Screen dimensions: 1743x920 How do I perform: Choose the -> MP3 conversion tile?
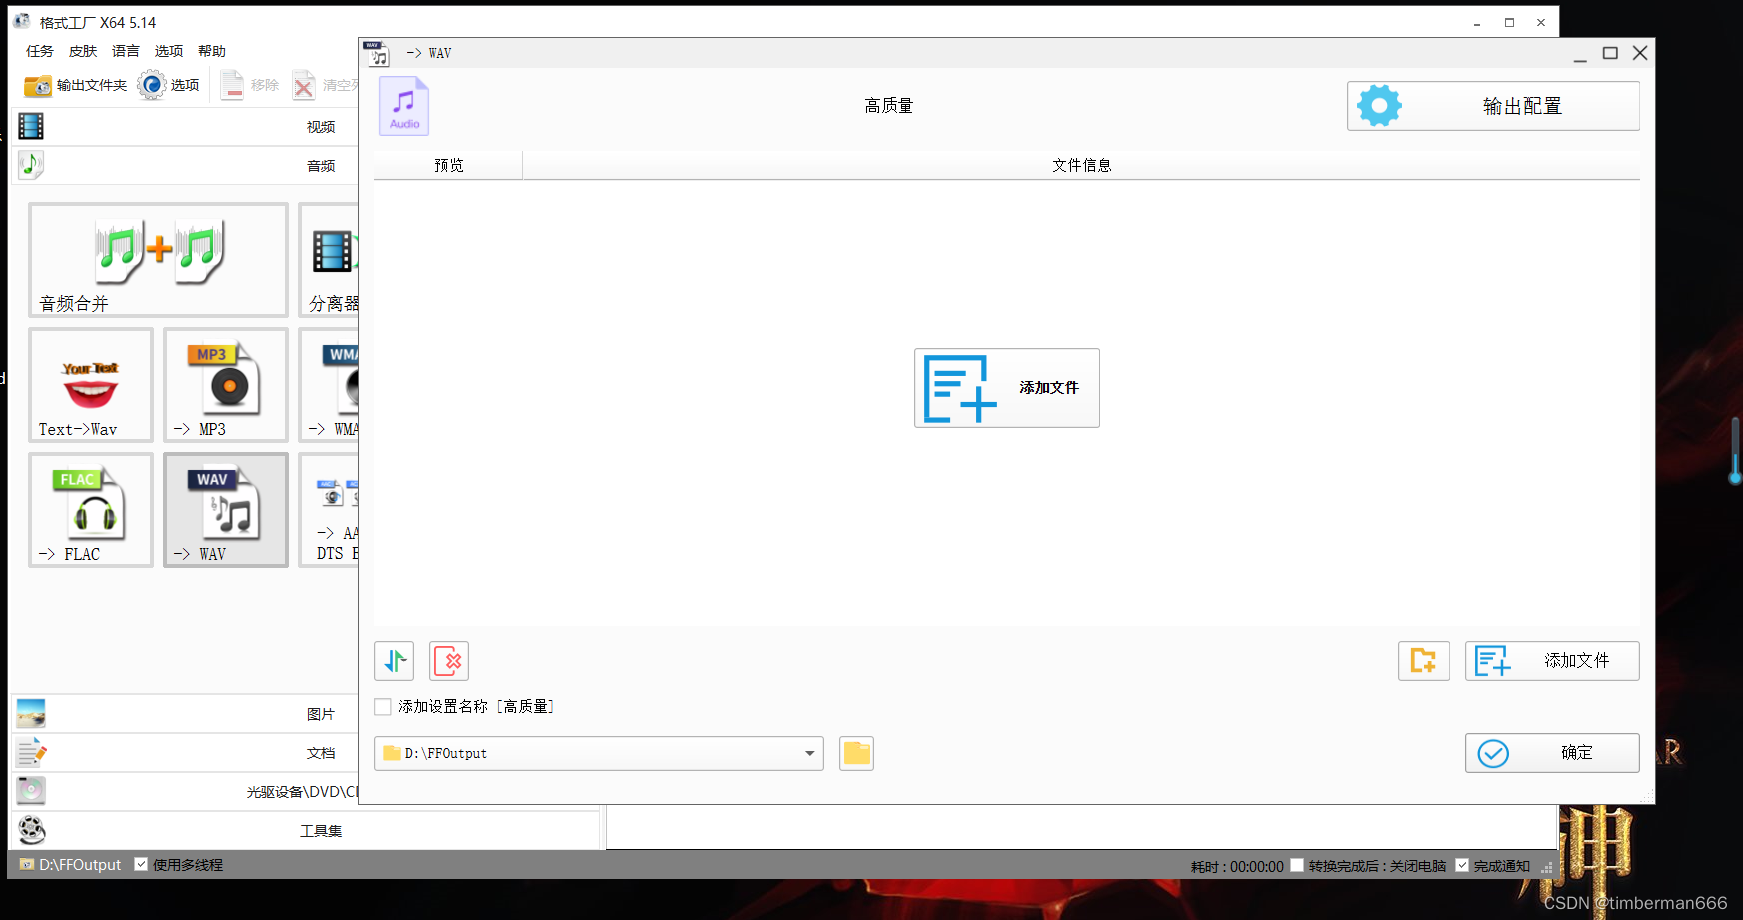coord(226,385)
